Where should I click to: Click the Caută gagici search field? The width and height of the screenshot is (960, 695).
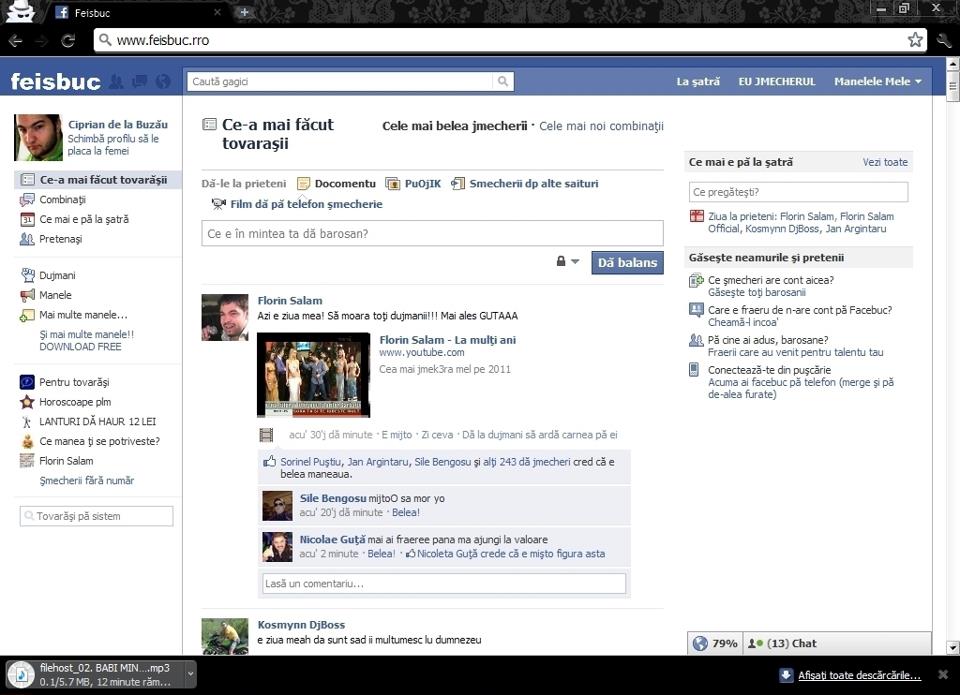point(340,81)
